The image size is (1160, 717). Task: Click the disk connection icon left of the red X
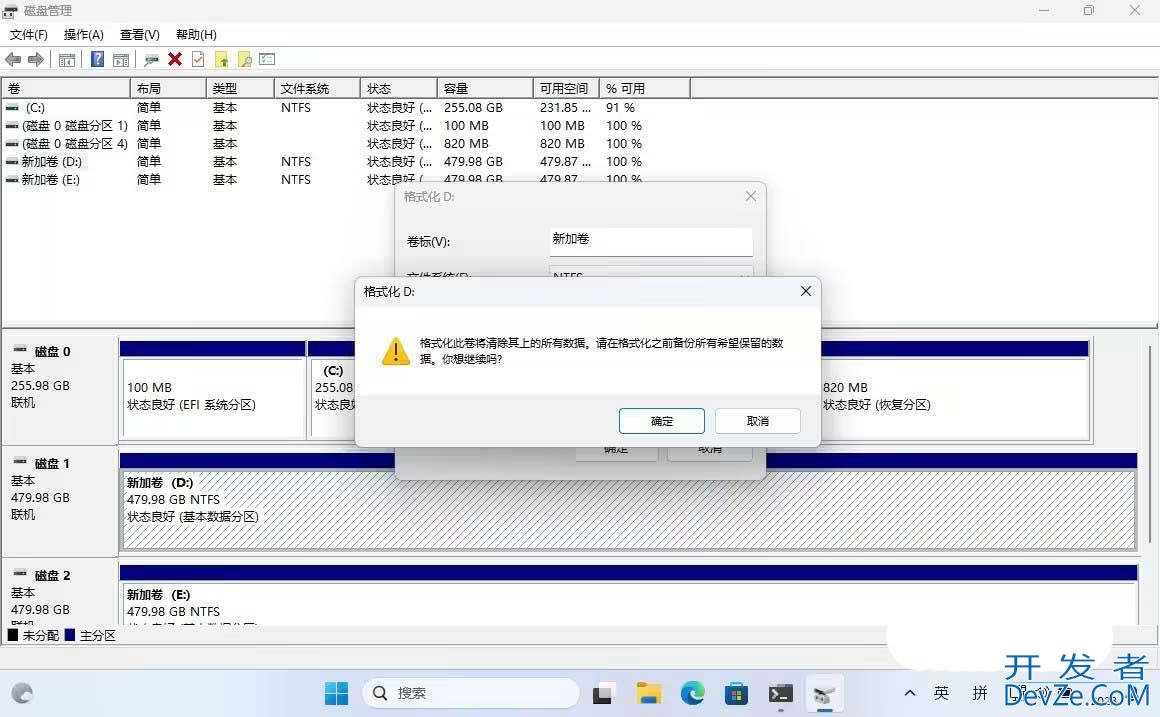tap(152, 60)
